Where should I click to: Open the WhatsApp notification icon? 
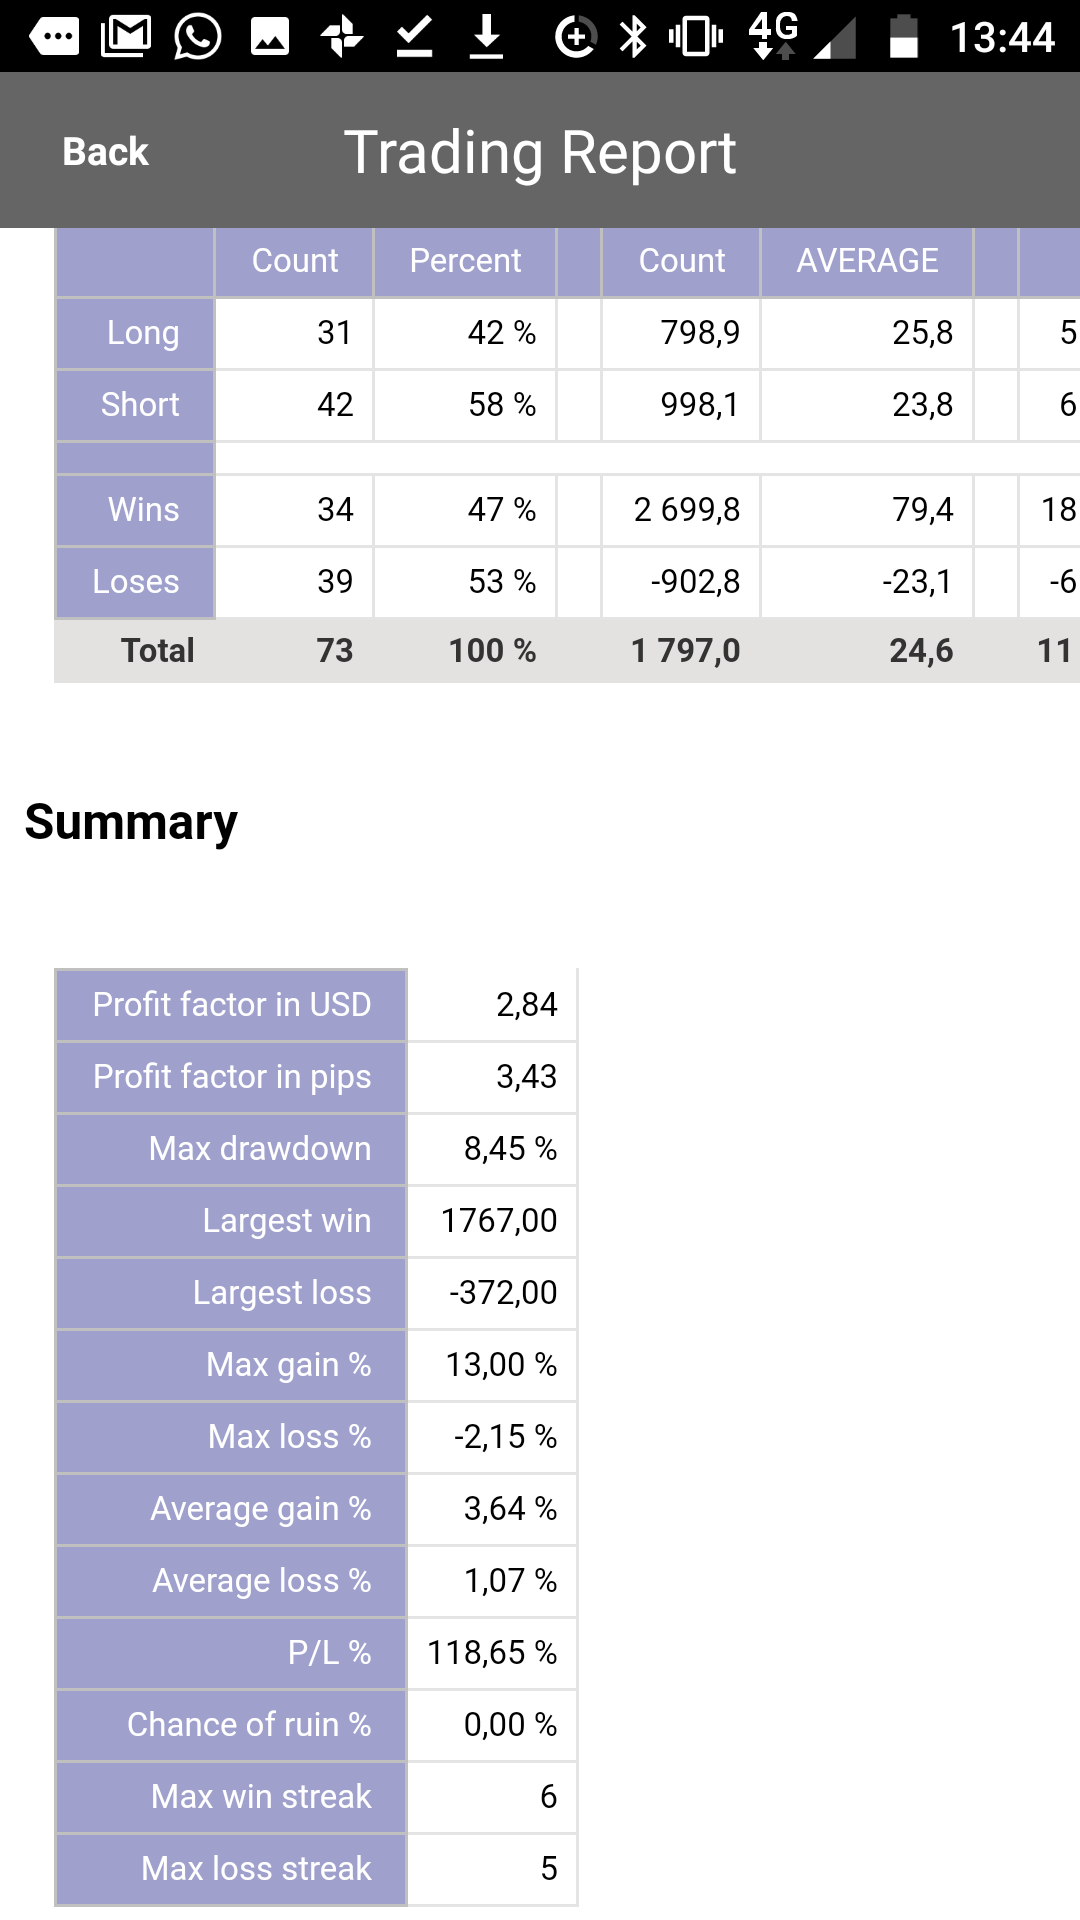click(x=198, y=37)
